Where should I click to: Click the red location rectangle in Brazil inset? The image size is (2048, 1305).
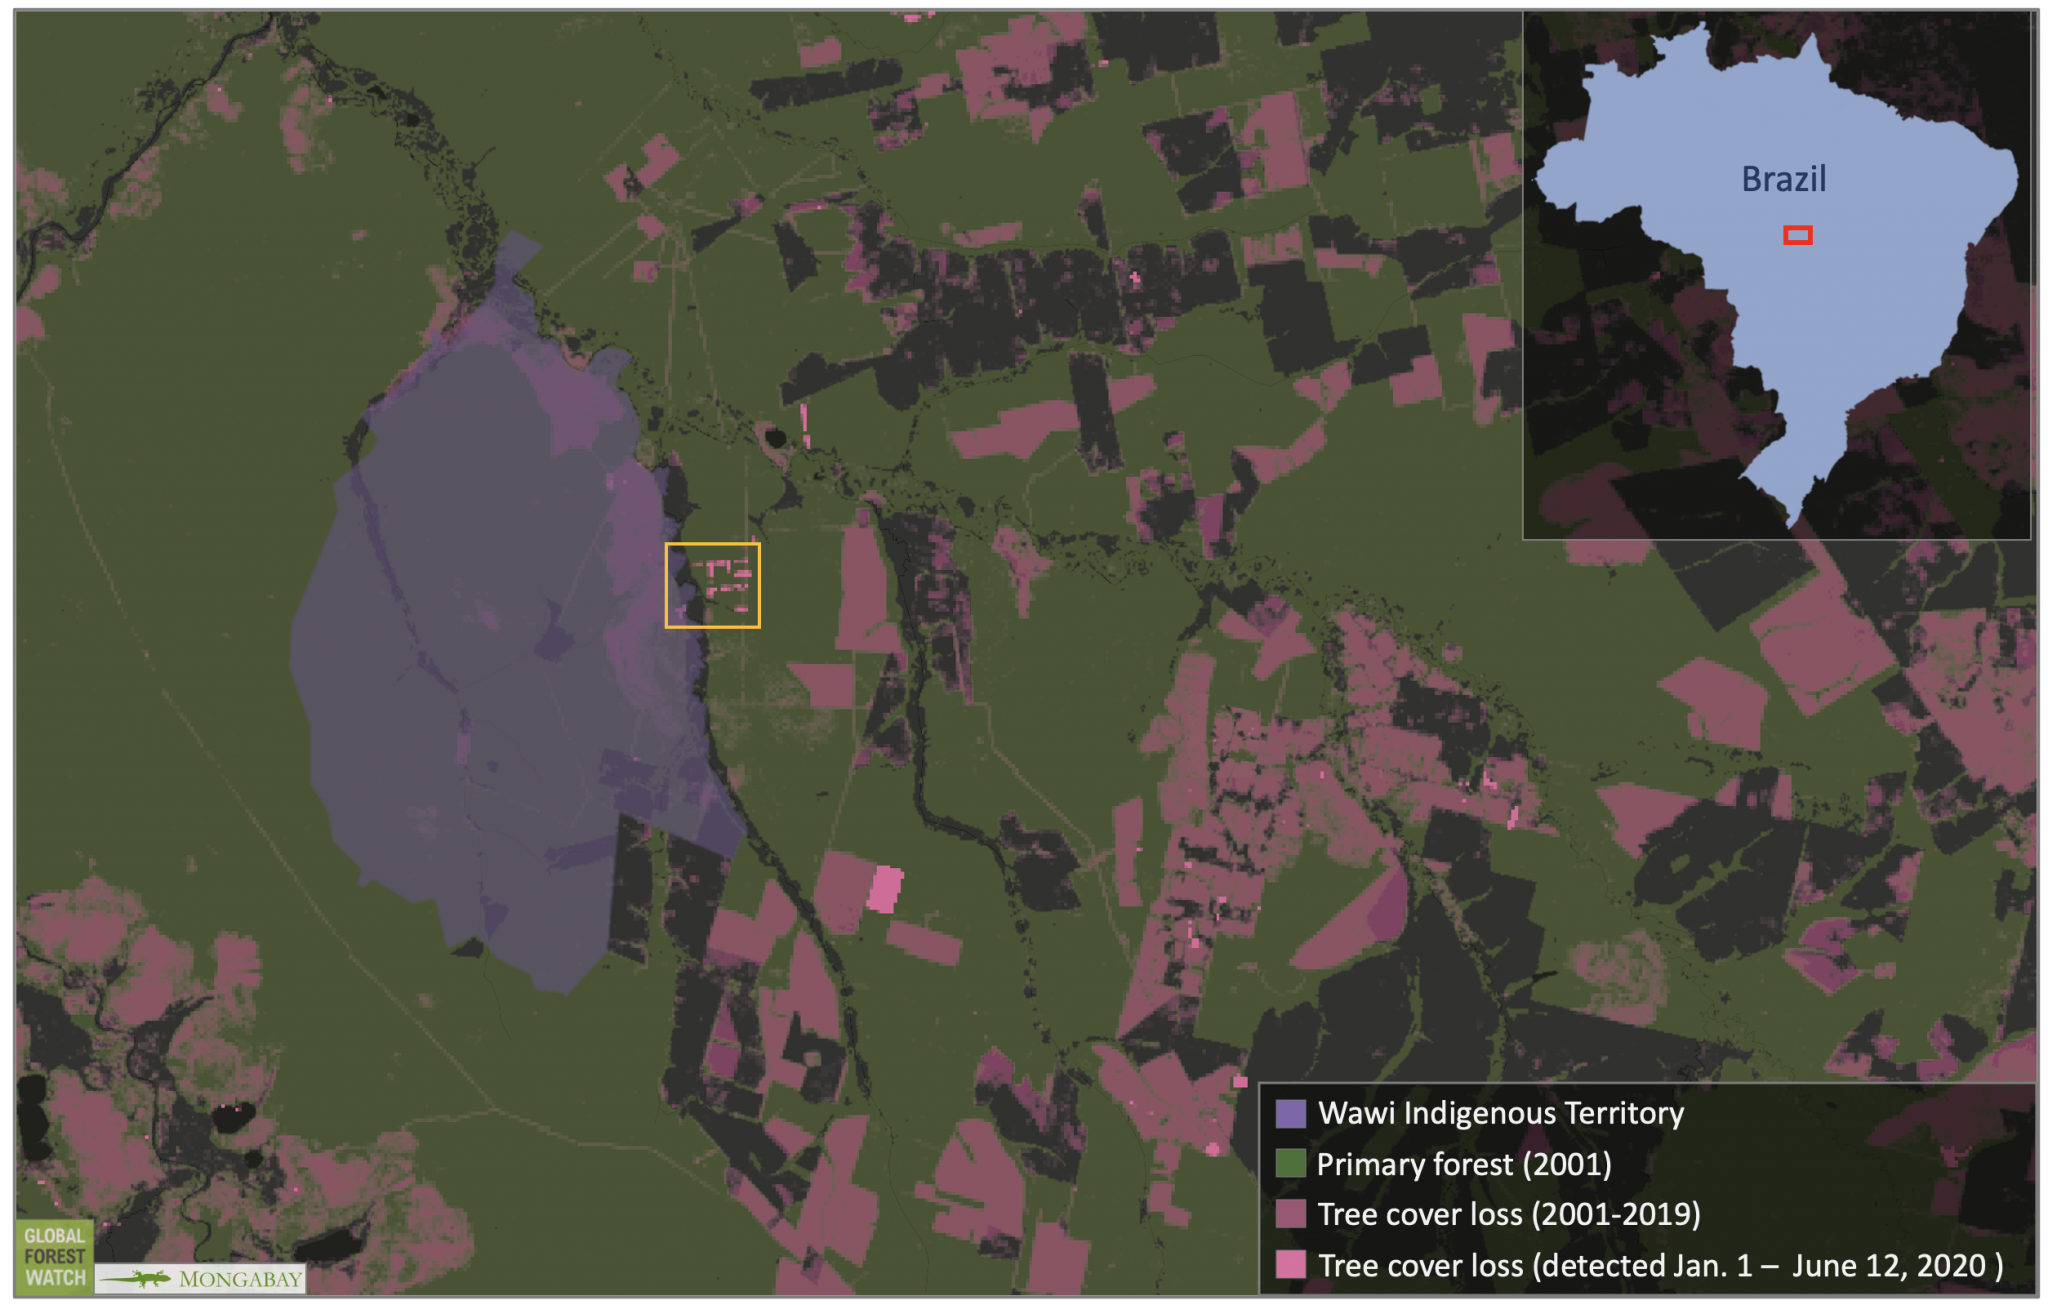tap(1797, 235)
